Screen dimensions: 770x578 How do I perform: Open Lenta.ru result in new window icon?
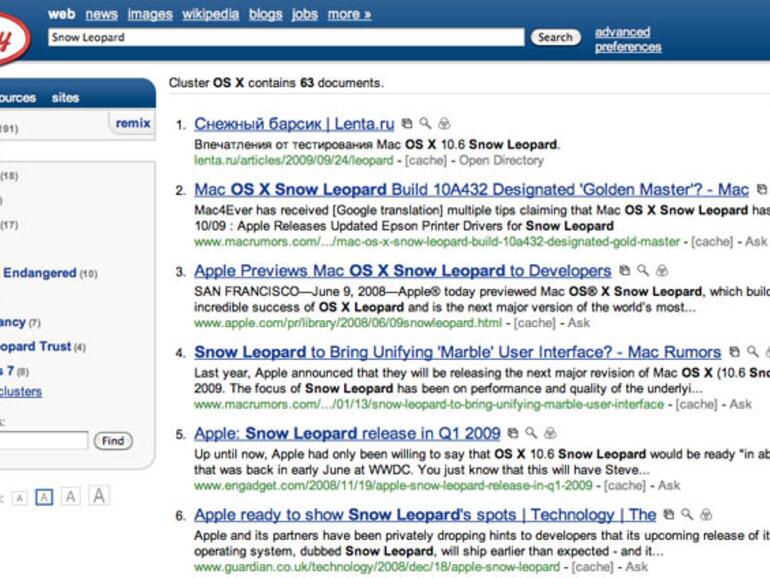point(407,124)
